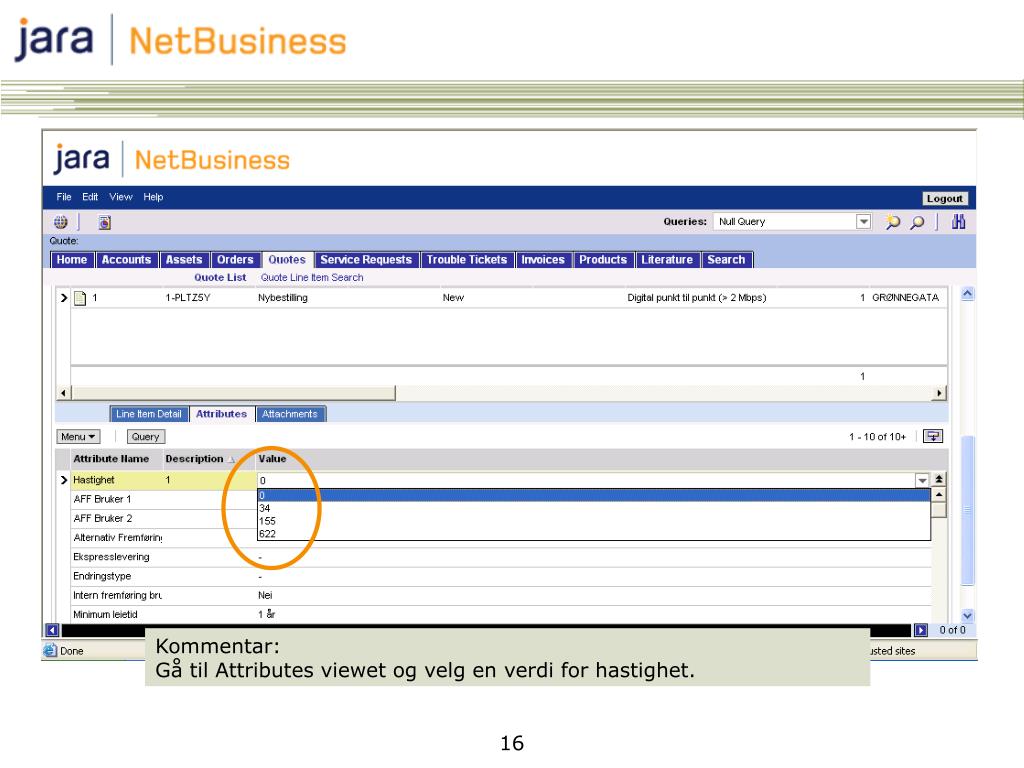
Task: Switch to the Service Requests tab
Action: [x=366, y=260]
